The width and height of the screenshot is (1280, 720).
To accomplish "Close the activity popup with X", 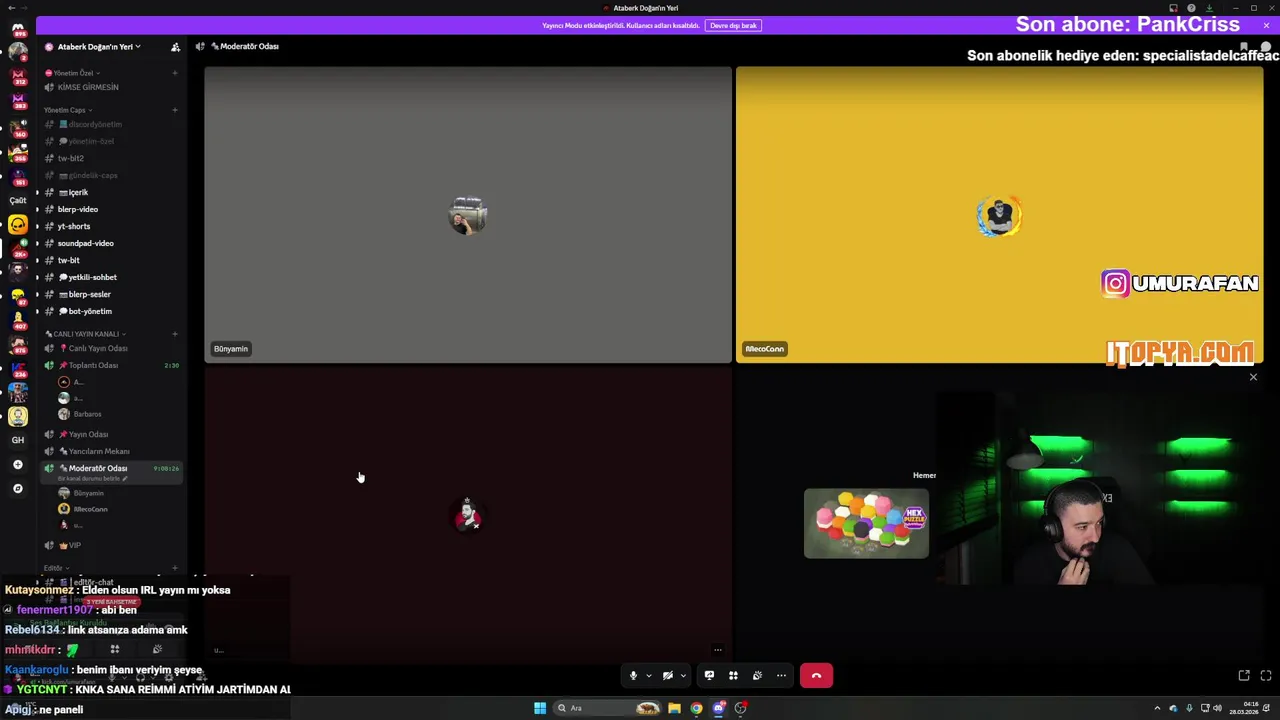I will pos(1253,377).
